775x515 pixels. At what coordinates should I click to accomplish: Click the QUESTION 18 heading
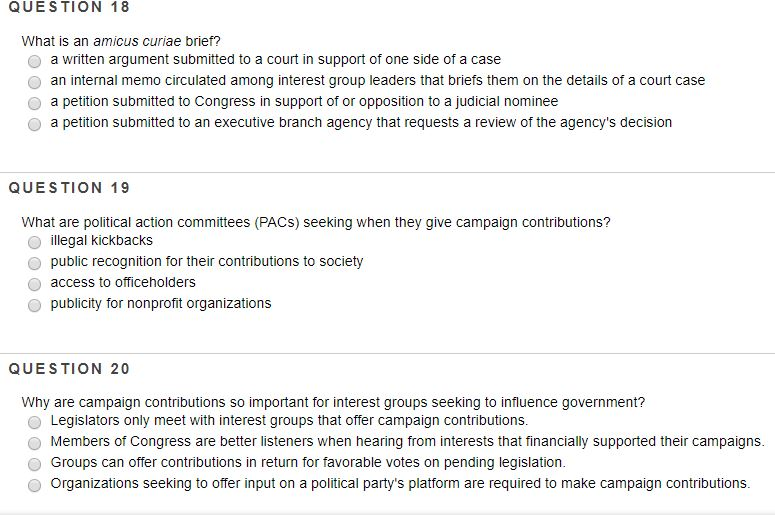pos(69,7)
